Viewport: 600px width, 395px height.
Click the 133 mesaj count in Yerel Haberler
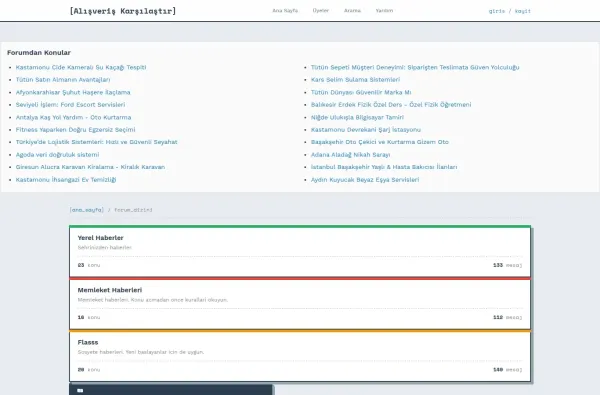(x=507, y=265)
